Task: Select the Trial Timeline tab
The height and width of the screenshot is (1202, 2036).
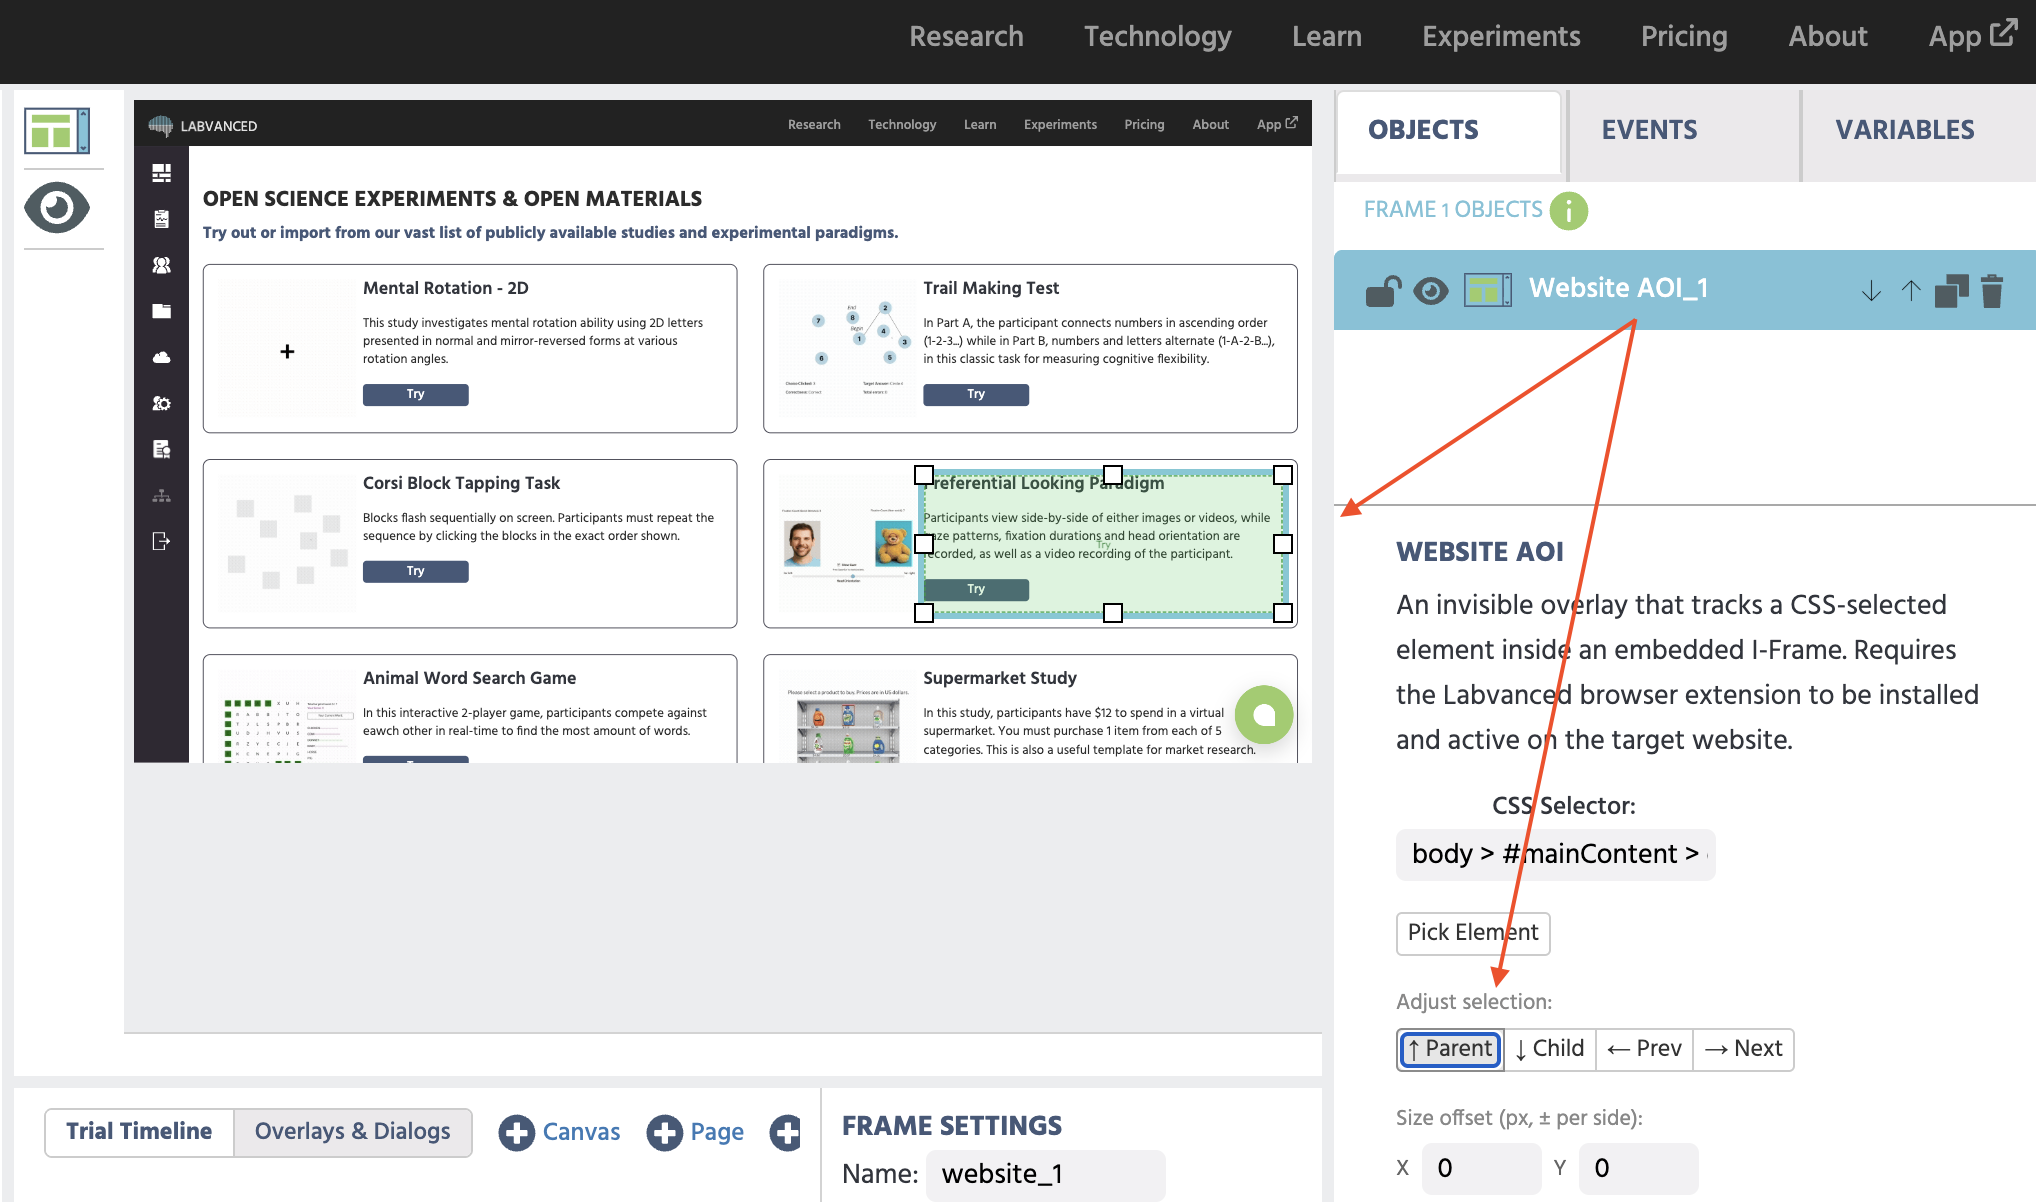Action: (139, 1132)
